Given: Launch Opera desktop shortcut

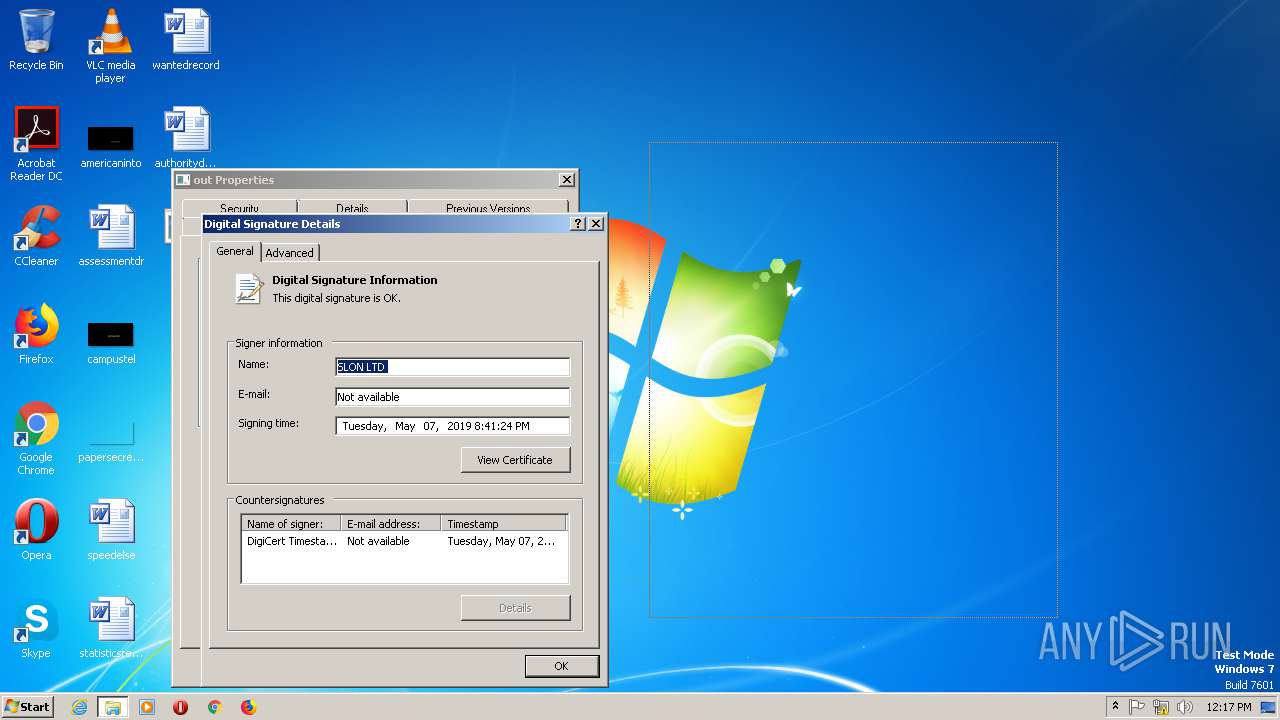Looking at the screenshot, I should pos(36,530).
